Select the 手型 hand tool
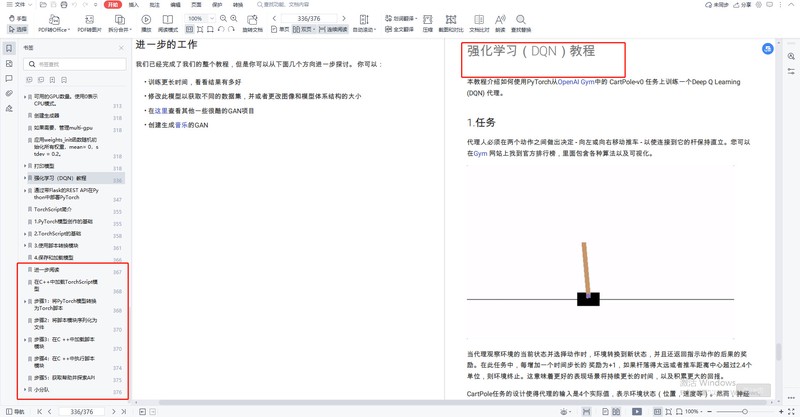 point(18,18)
